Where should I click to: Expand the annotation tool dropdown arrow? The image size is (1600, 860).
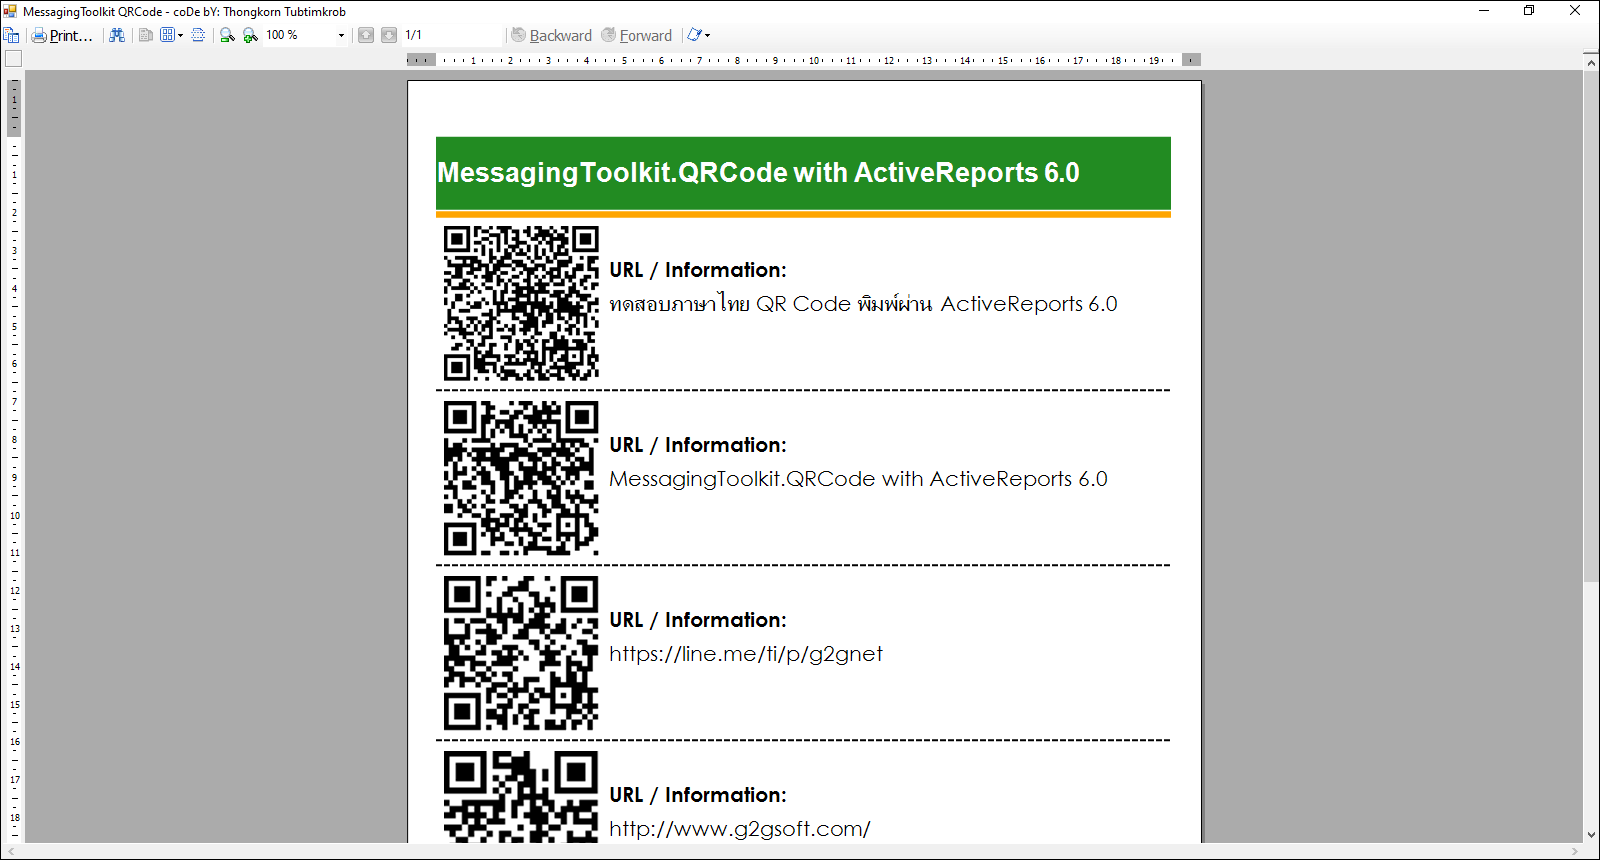(x=708, y=35)
